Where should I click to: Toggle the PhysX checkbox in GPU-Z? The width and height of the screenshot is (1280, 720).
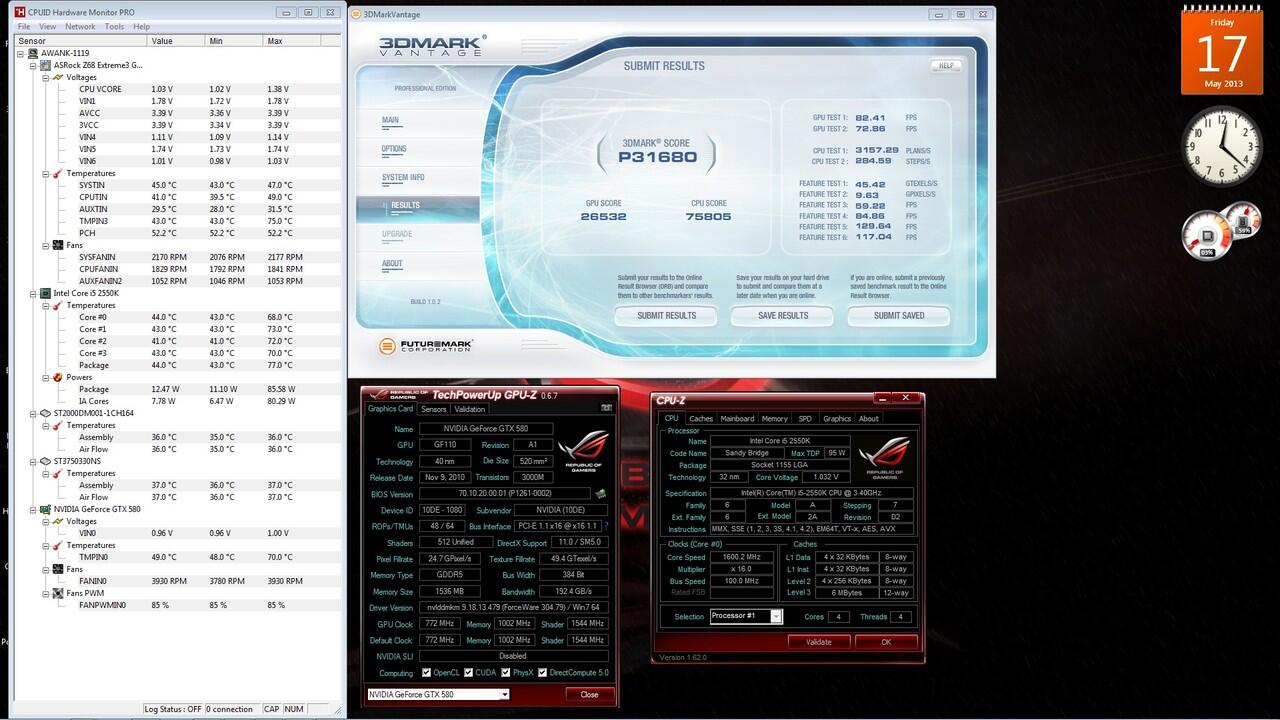[x=505, y=673]
